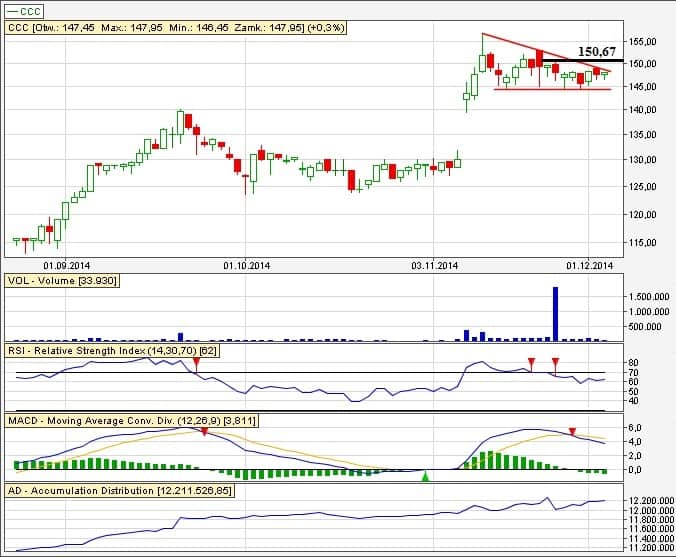Click the rightmost red signal arrow on RSI
The image size is (676, 557).
(555, 362)
